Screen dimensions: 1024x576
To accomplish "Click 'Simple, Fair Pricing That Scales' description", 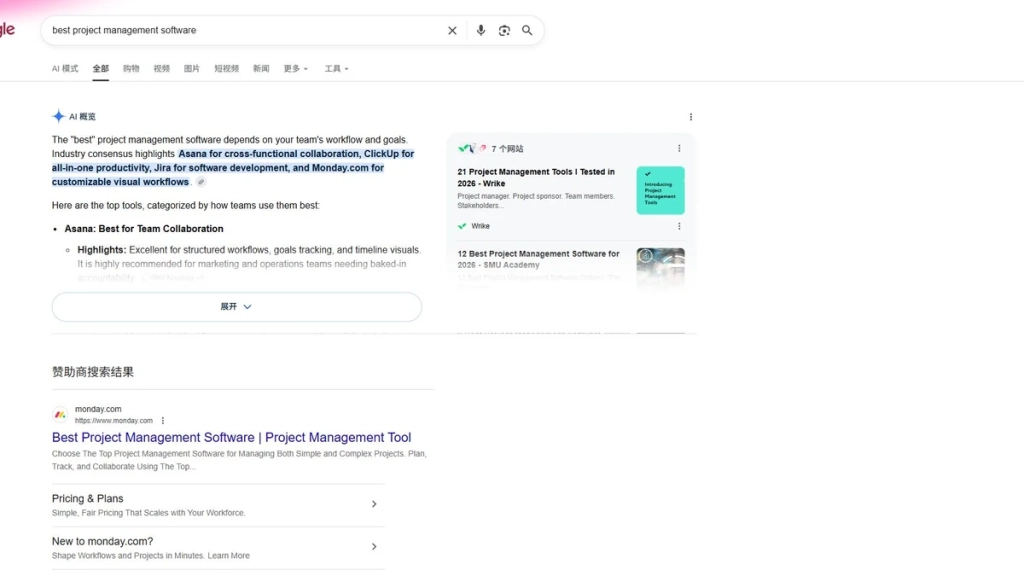I will point(148,513).
